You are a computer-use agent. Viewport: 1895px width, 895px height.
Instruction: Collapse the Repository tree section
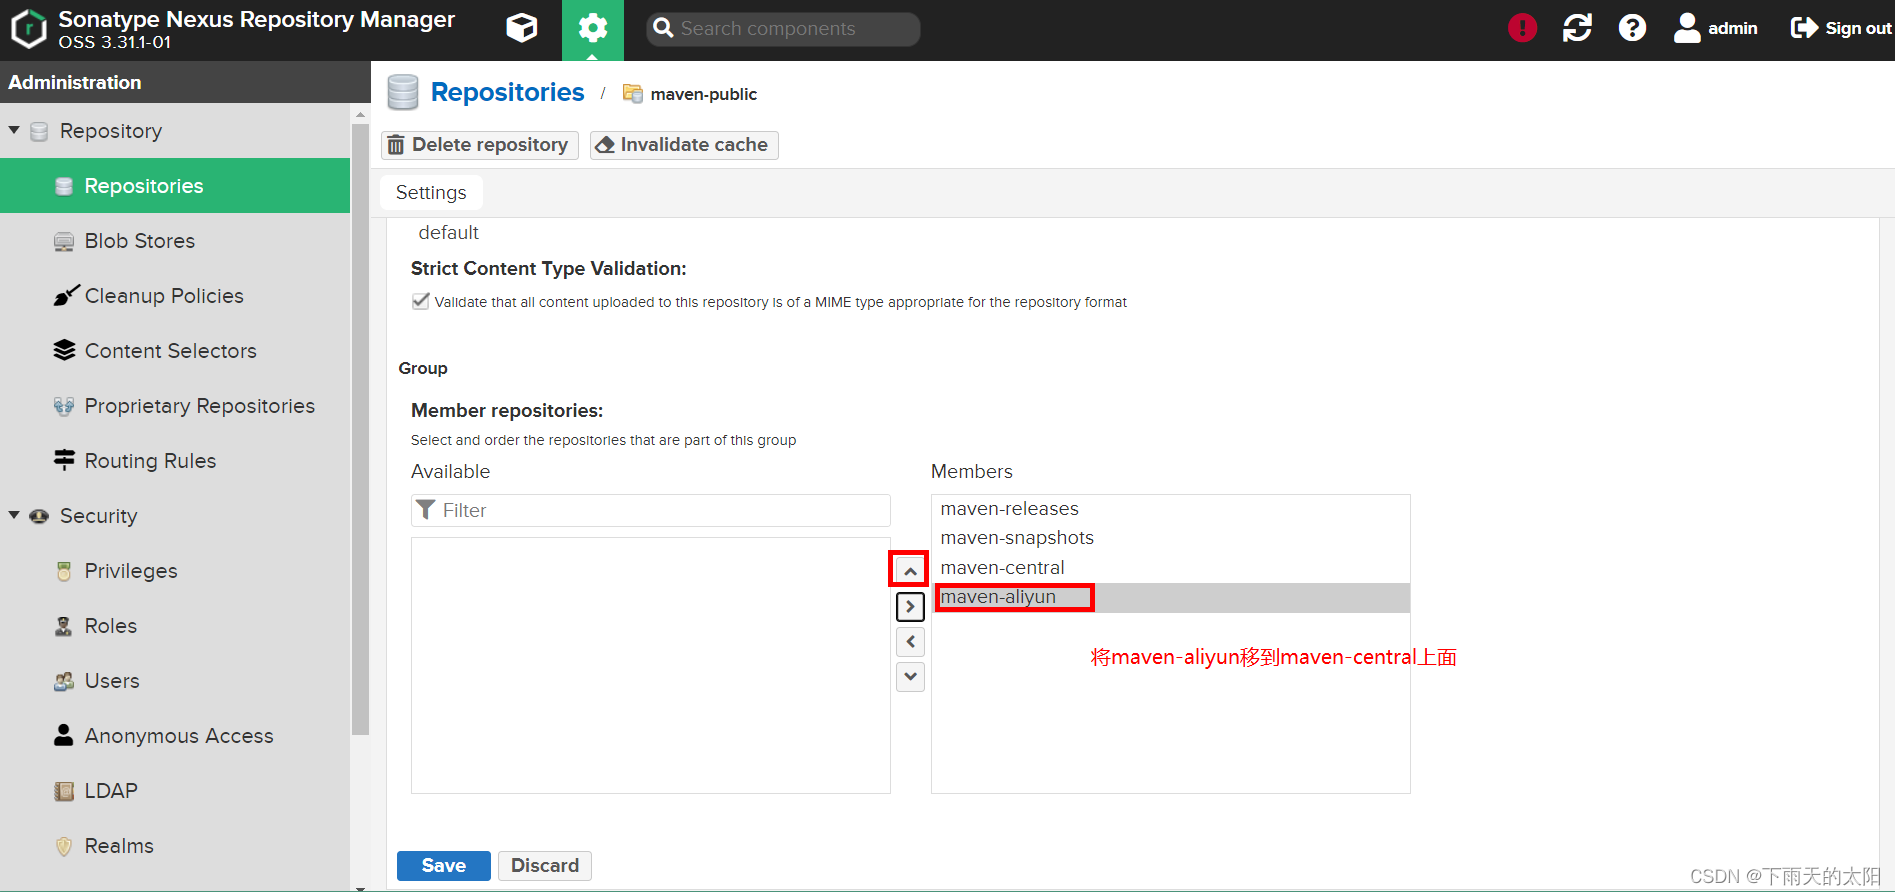coord(14,130)
